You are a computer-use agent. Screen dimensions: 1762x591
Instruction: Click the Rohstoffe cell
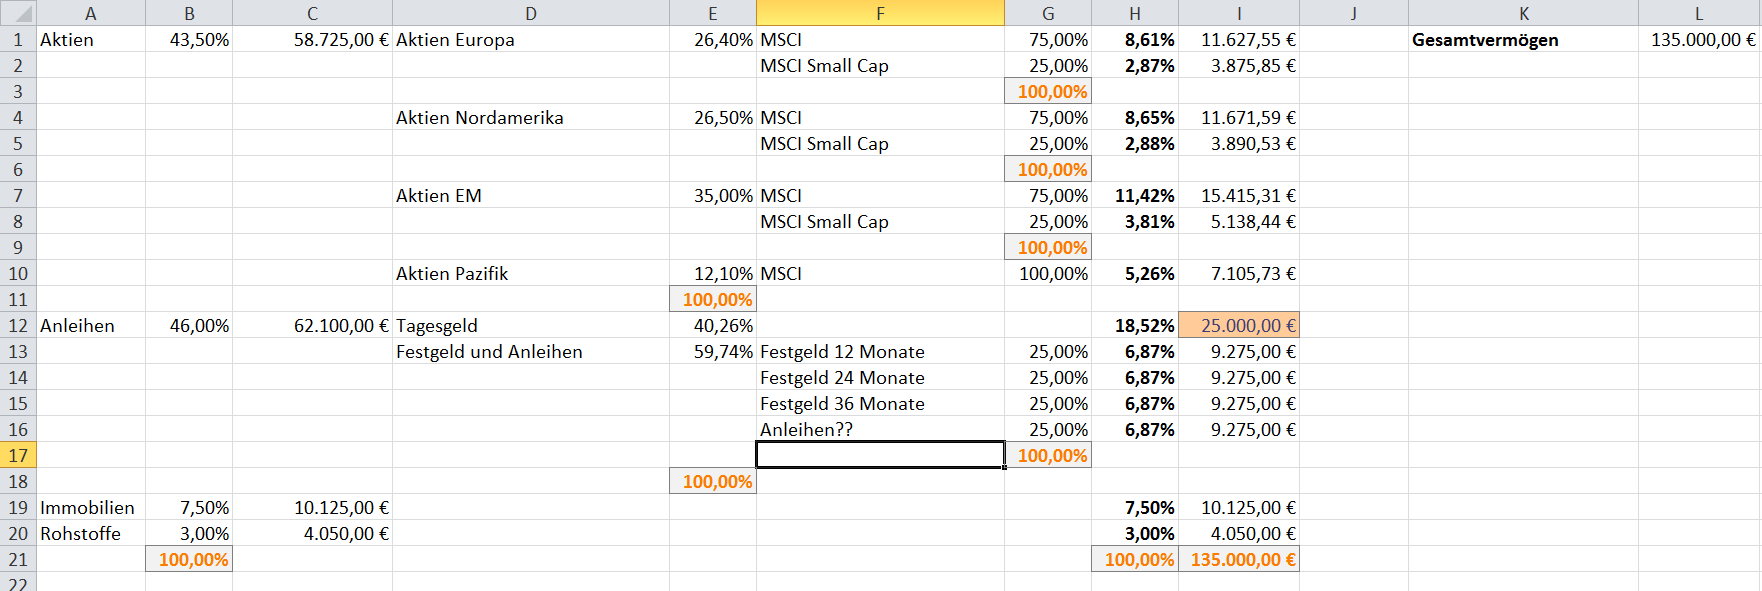[x=80, y=534]
